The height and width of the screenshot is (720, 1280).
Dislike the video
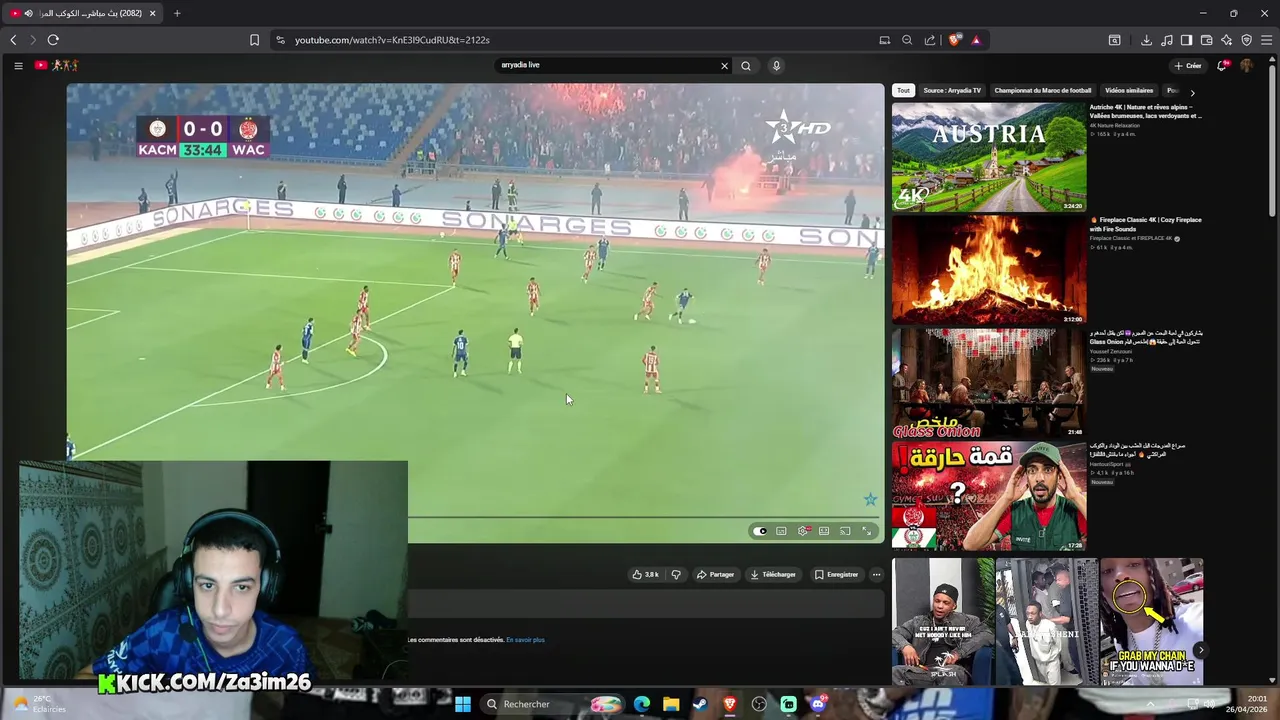coord(676,575)
